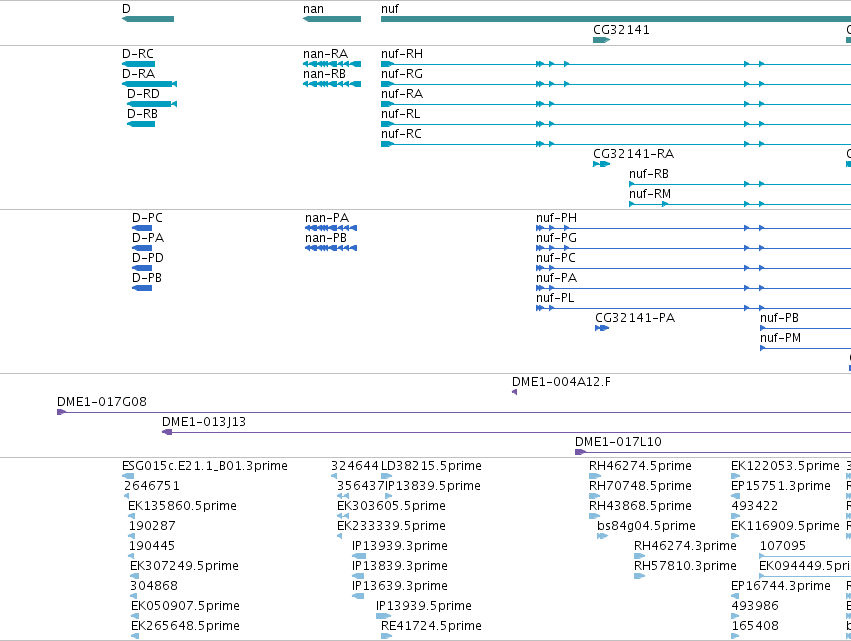
Task: Select the bs84g04.5prime EST label
Action: (x=646, y=526)
